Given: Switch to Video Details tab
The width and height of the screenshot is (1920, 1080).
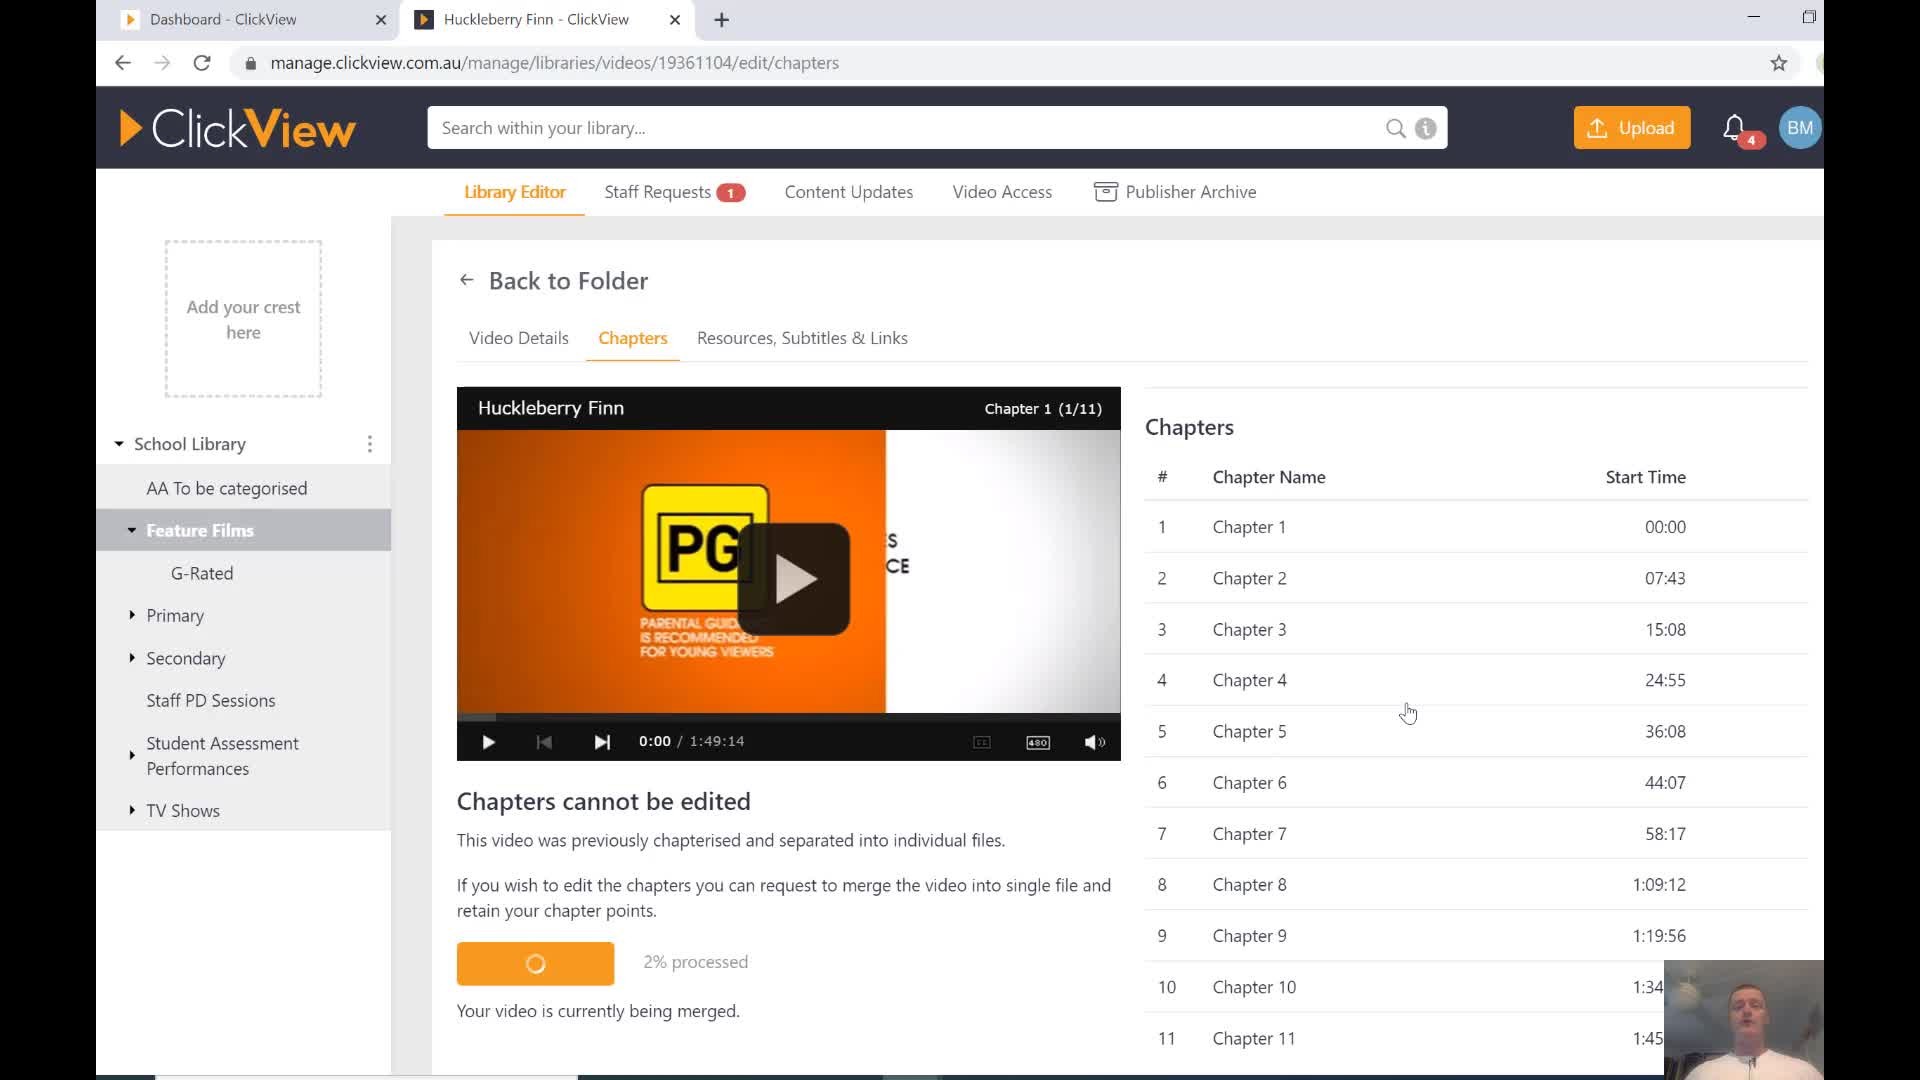Looking at the screenshot, I should point(518,338).
